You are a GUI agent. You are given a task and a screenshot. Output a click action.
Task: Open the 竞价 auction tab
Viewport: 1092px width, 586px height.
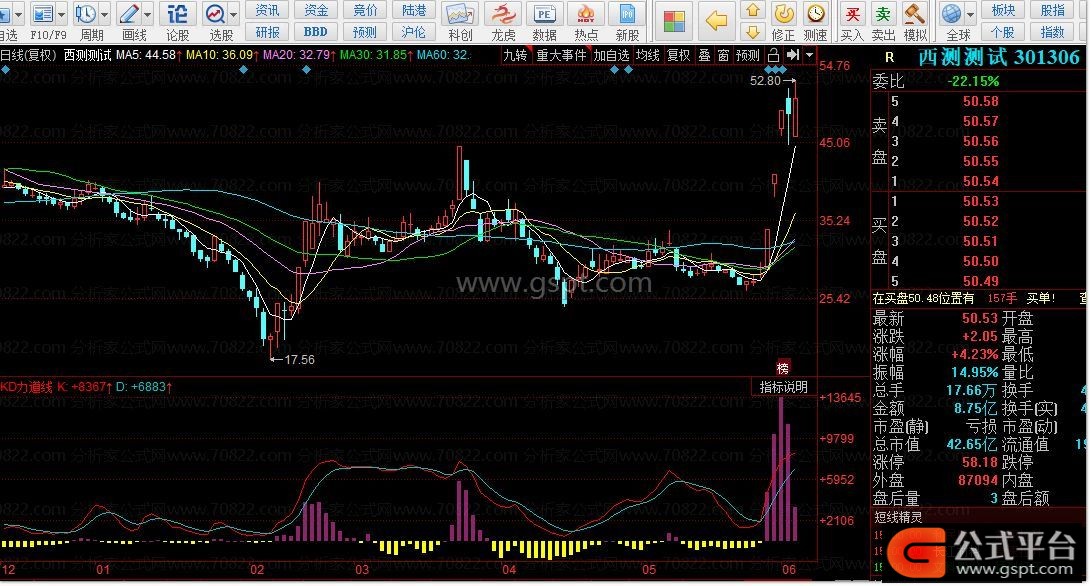(x=365, y=10)
